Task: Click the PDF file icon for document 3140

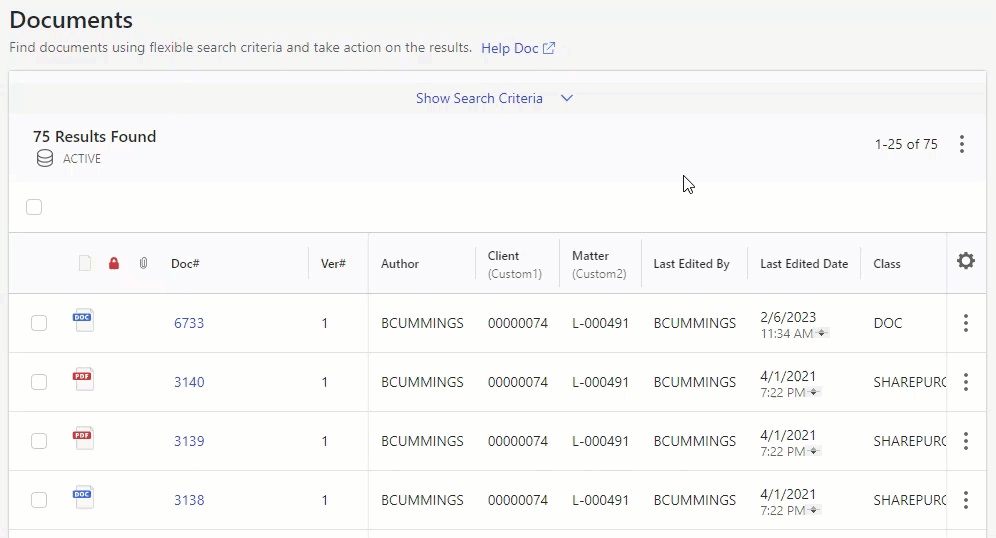Action: pyautogui.click(x=83, y=380)
